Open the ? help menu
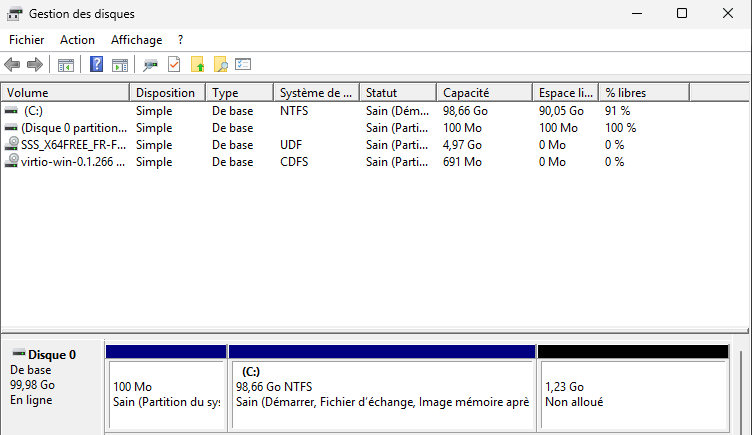 click(180, 40)
